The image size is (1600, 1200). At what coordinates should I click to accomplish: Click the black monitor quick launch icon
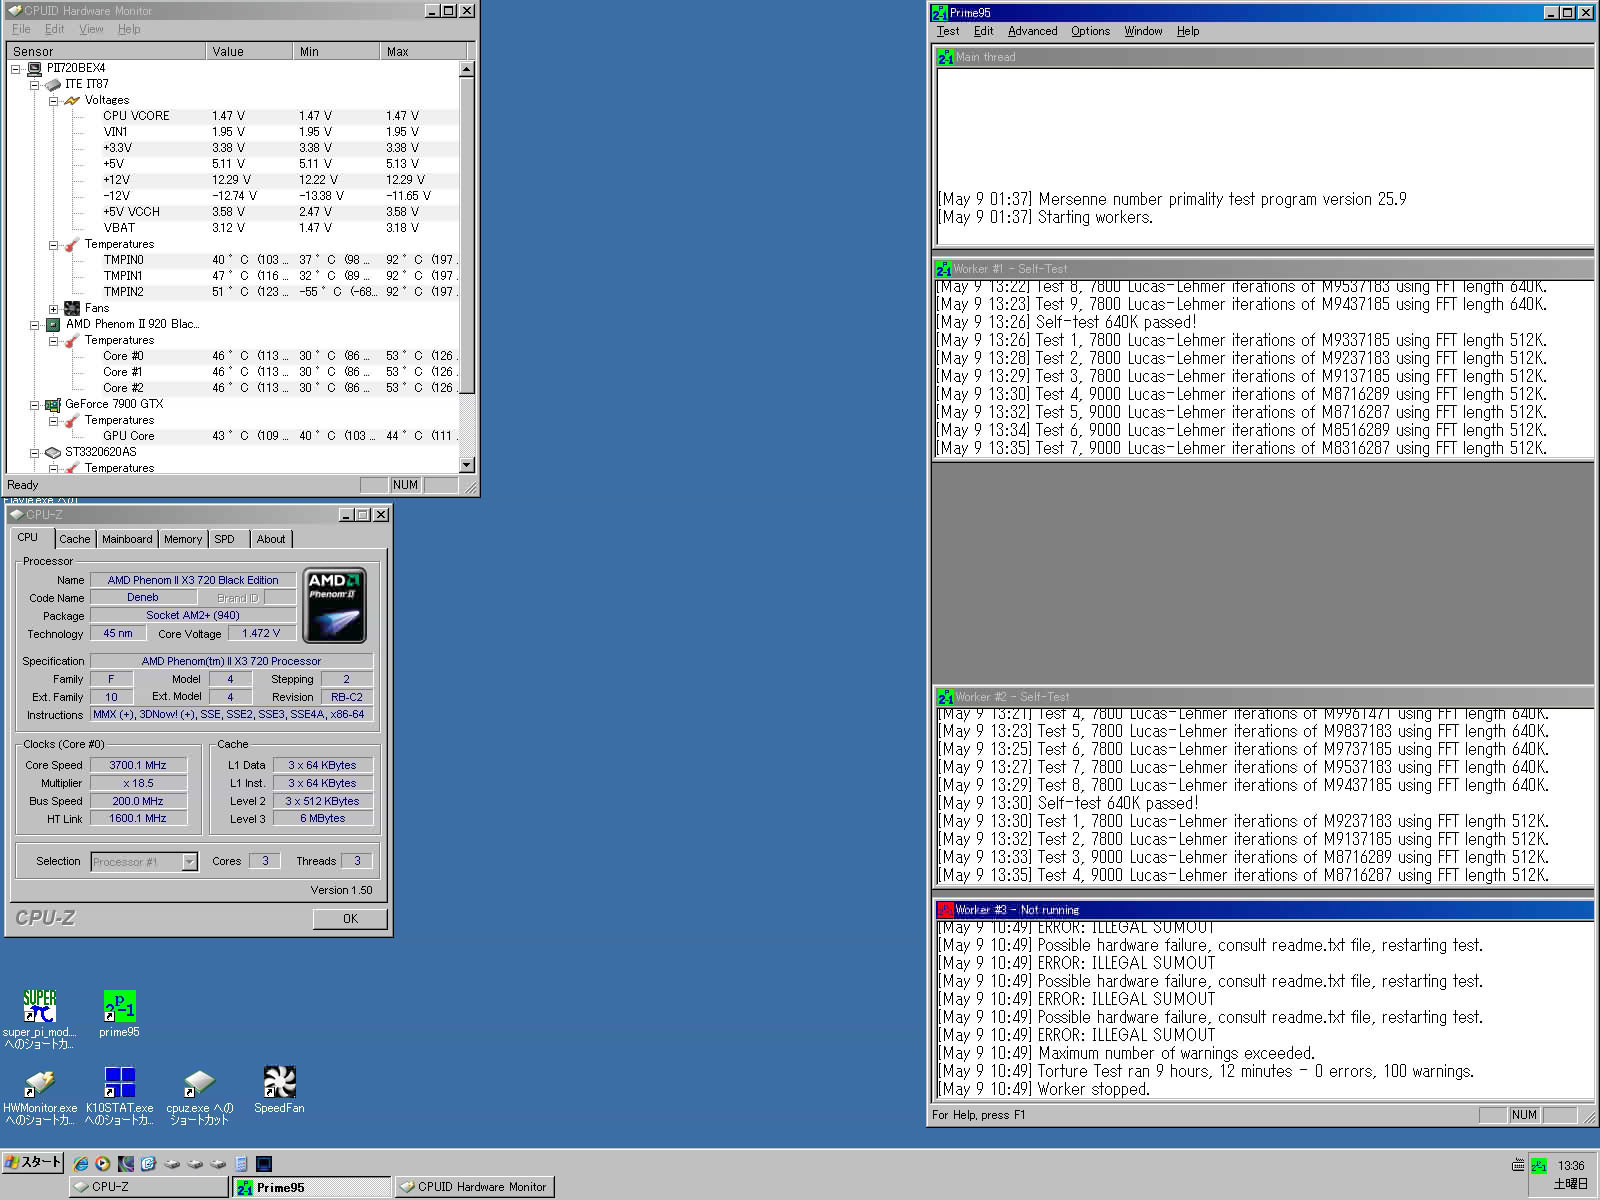pos(264,1164)
